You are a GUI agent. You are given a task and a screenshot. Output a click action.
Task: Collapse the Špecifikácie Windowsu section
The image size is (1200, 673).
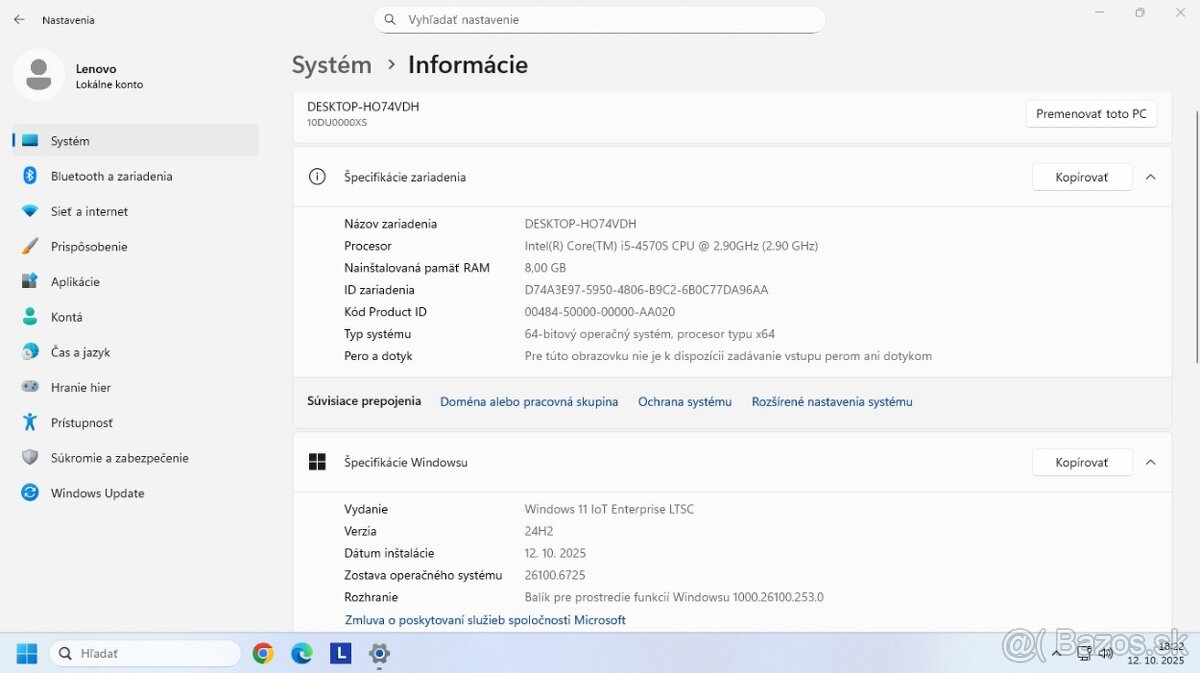[x=1150, y=461]
